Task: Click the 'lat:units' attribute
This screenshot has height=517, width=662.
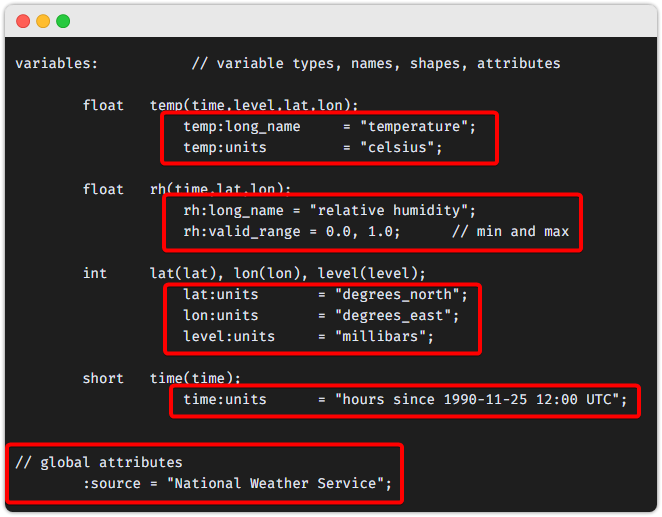Action: click(220, 295)
